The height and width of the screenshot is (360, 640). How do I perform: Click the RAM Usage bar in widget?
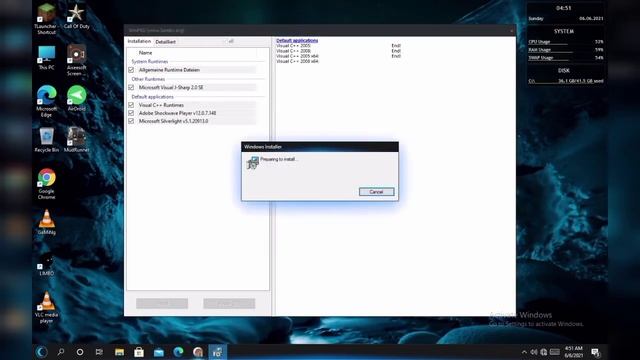pyautogui.click(x=565, y=50)
